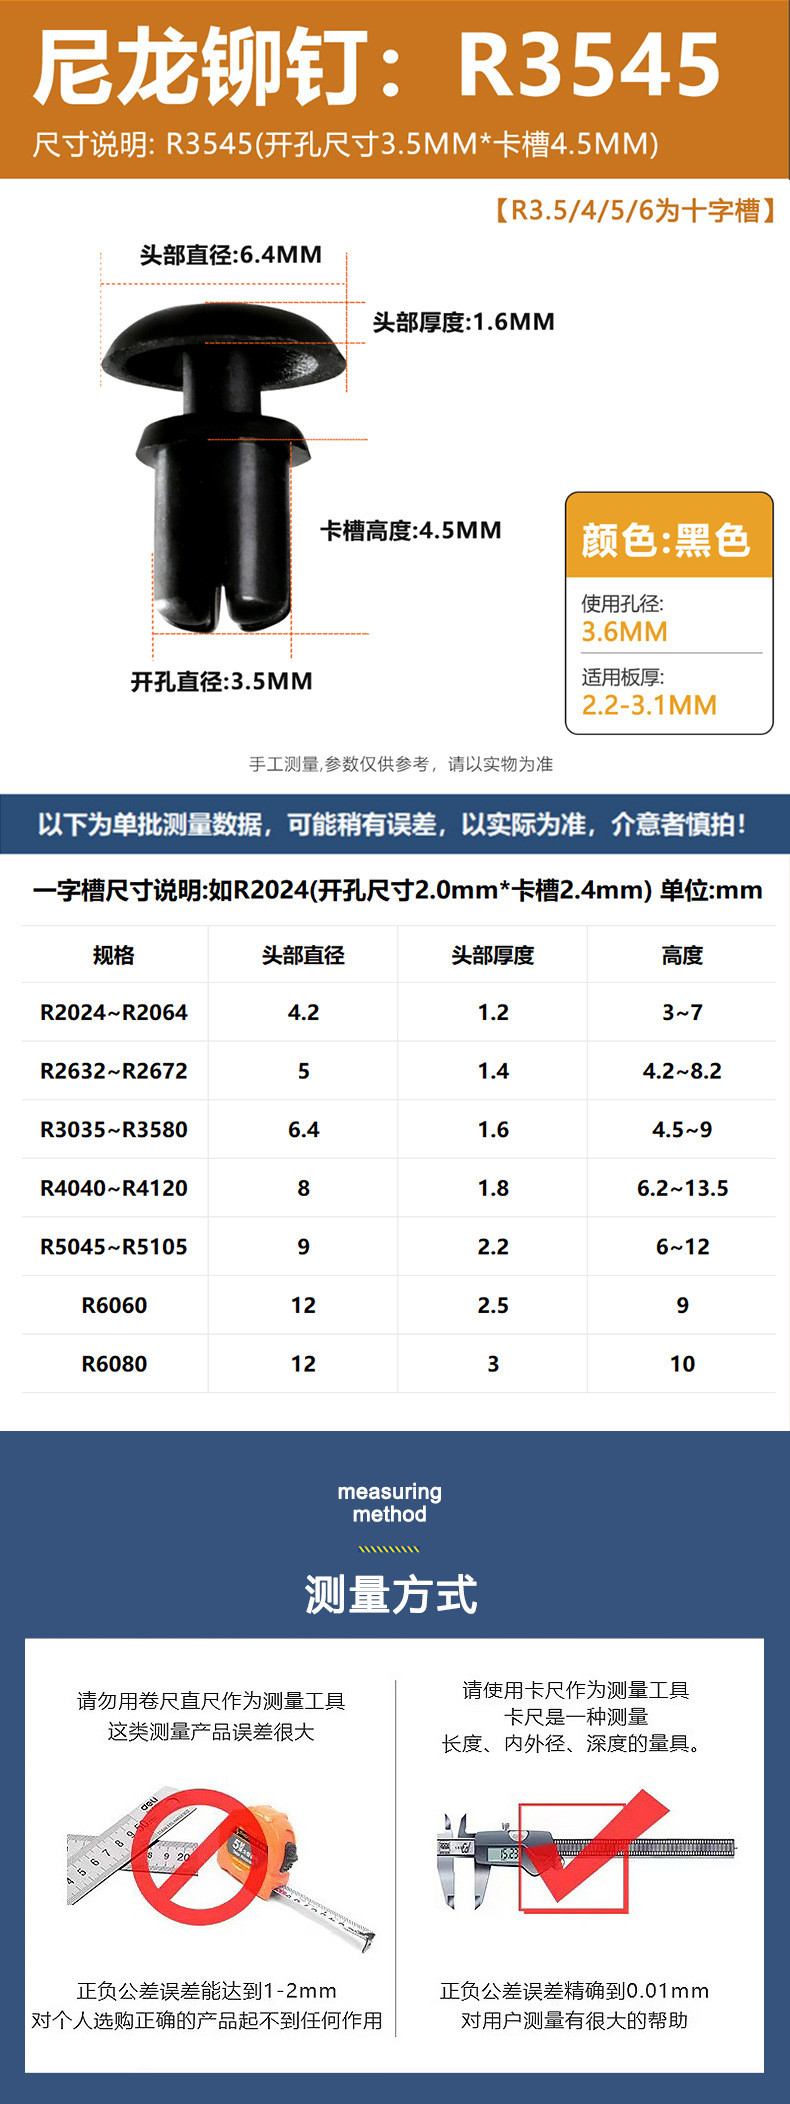The image size is (790, 2104).
Task: Click height "6.2~13.5" in R4040~R4120 row
Action: click(x=682, y=1188)
